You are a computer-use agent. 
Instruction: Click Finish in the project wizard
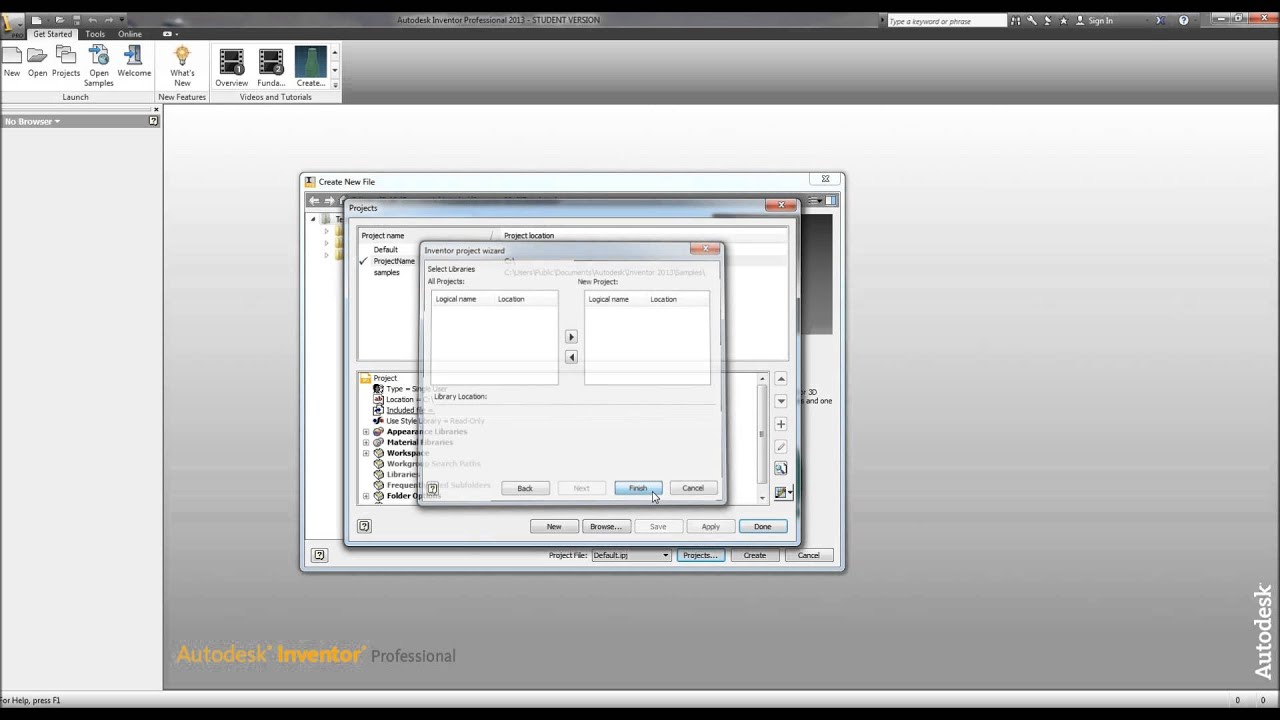638,488
